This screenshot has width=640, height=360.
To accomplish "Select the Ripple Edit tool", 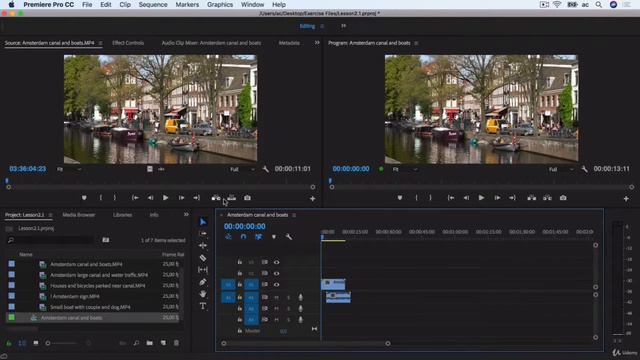I will [x=203, y=246].
